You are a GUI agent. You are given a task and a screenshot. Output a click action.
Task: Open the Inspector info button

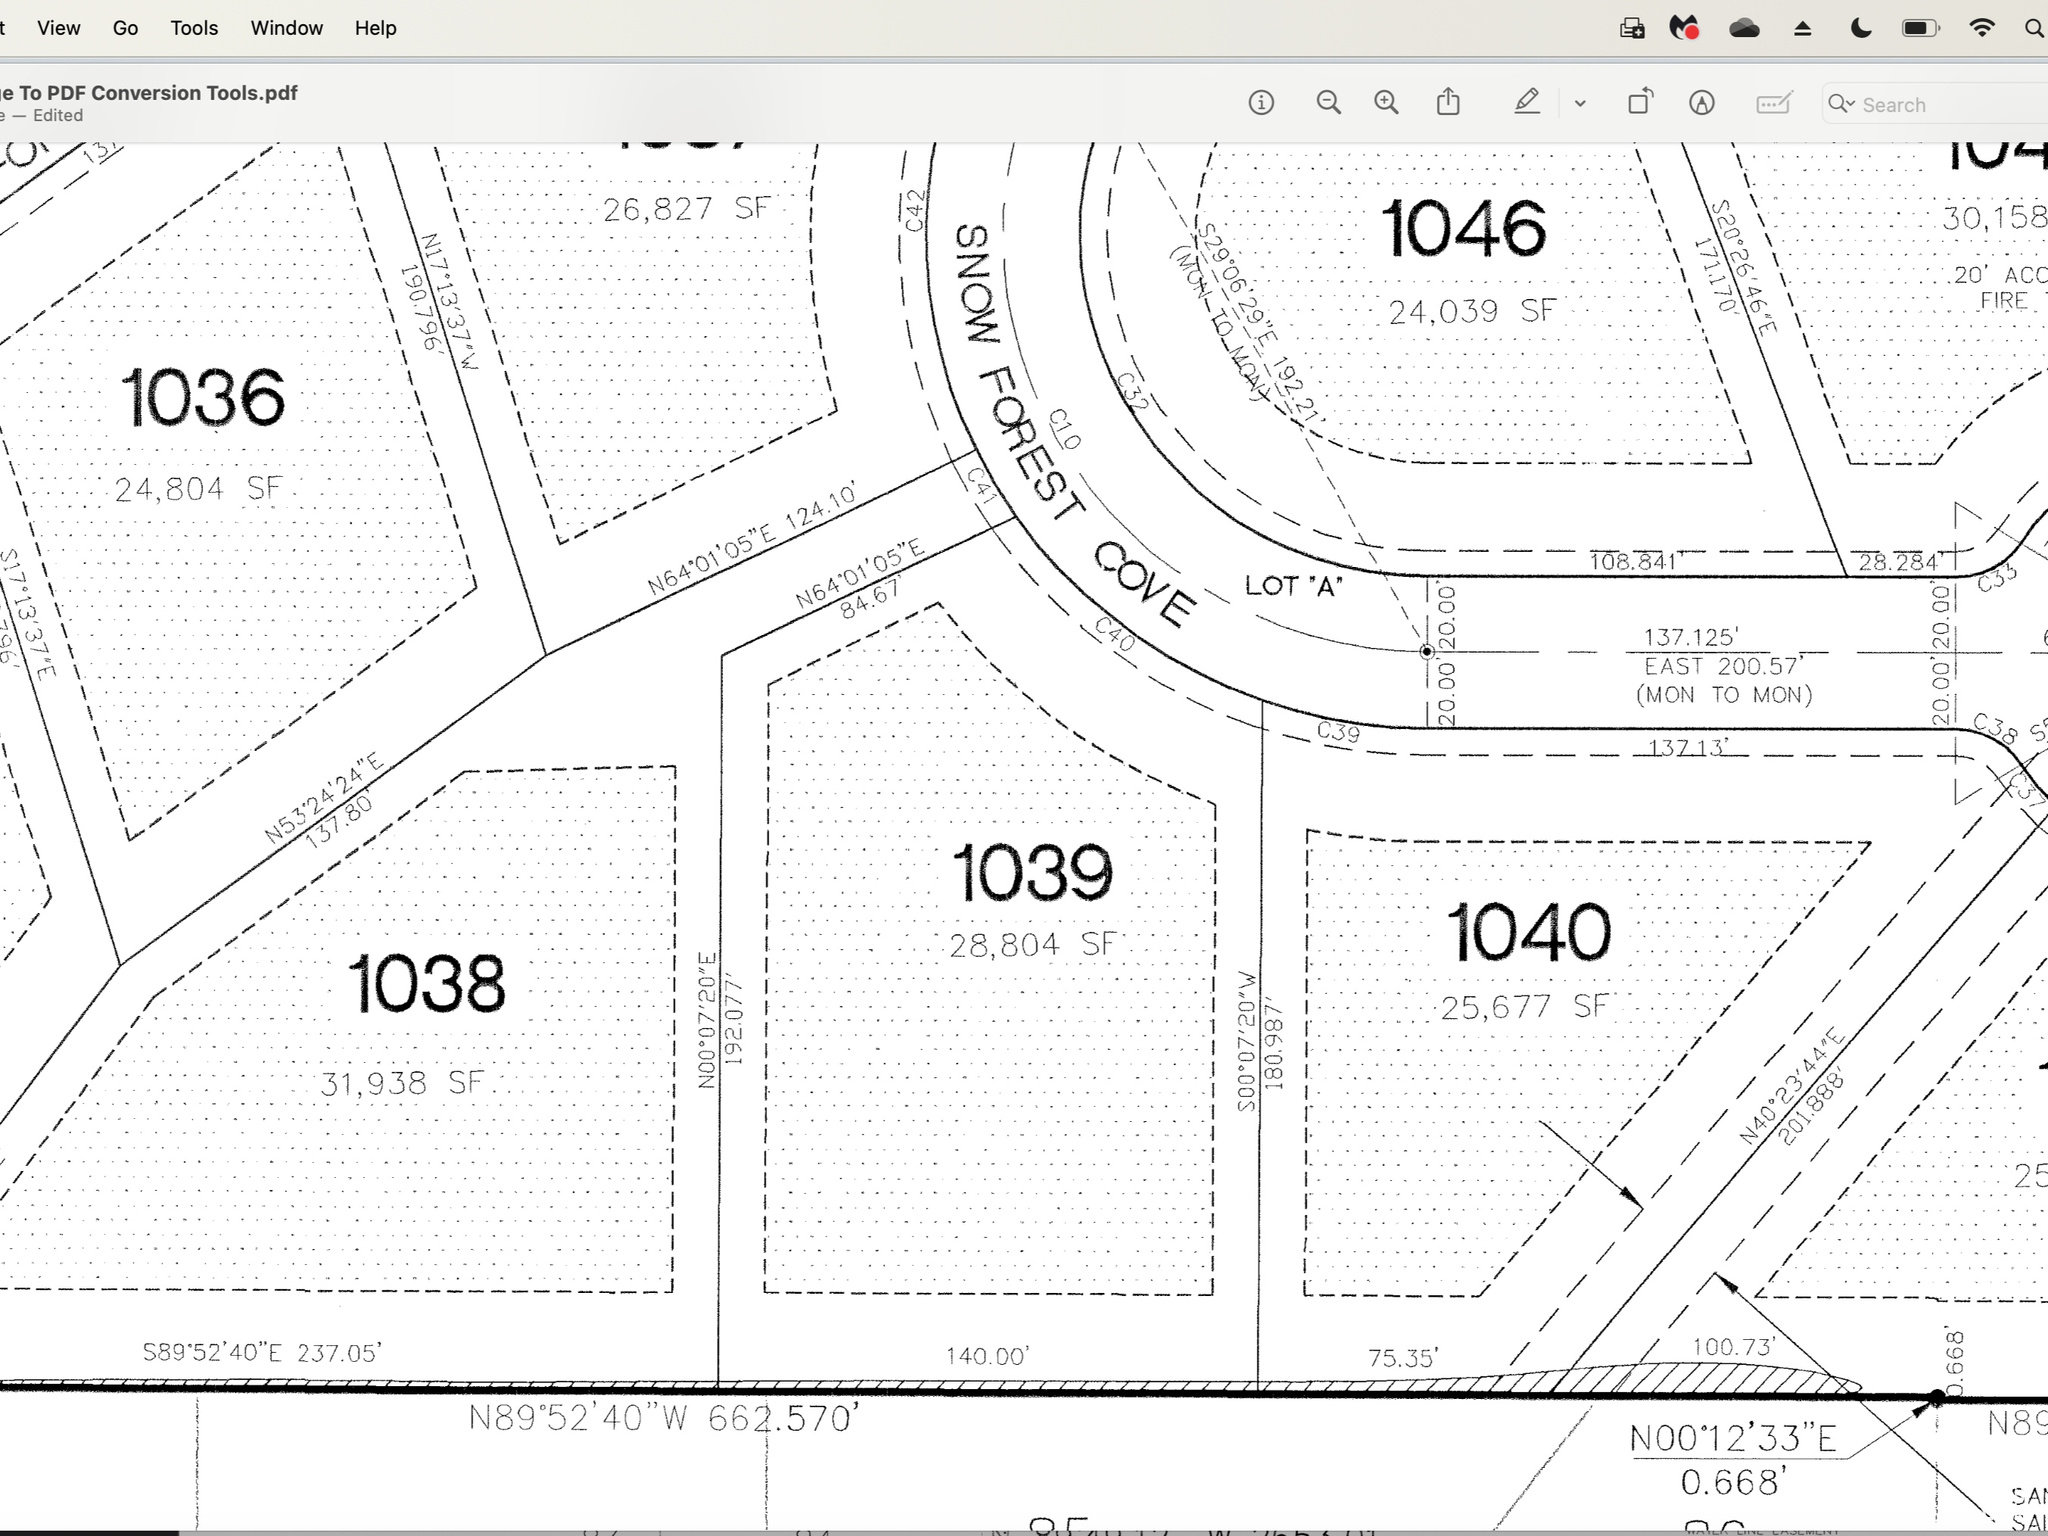coord(1261,102)
